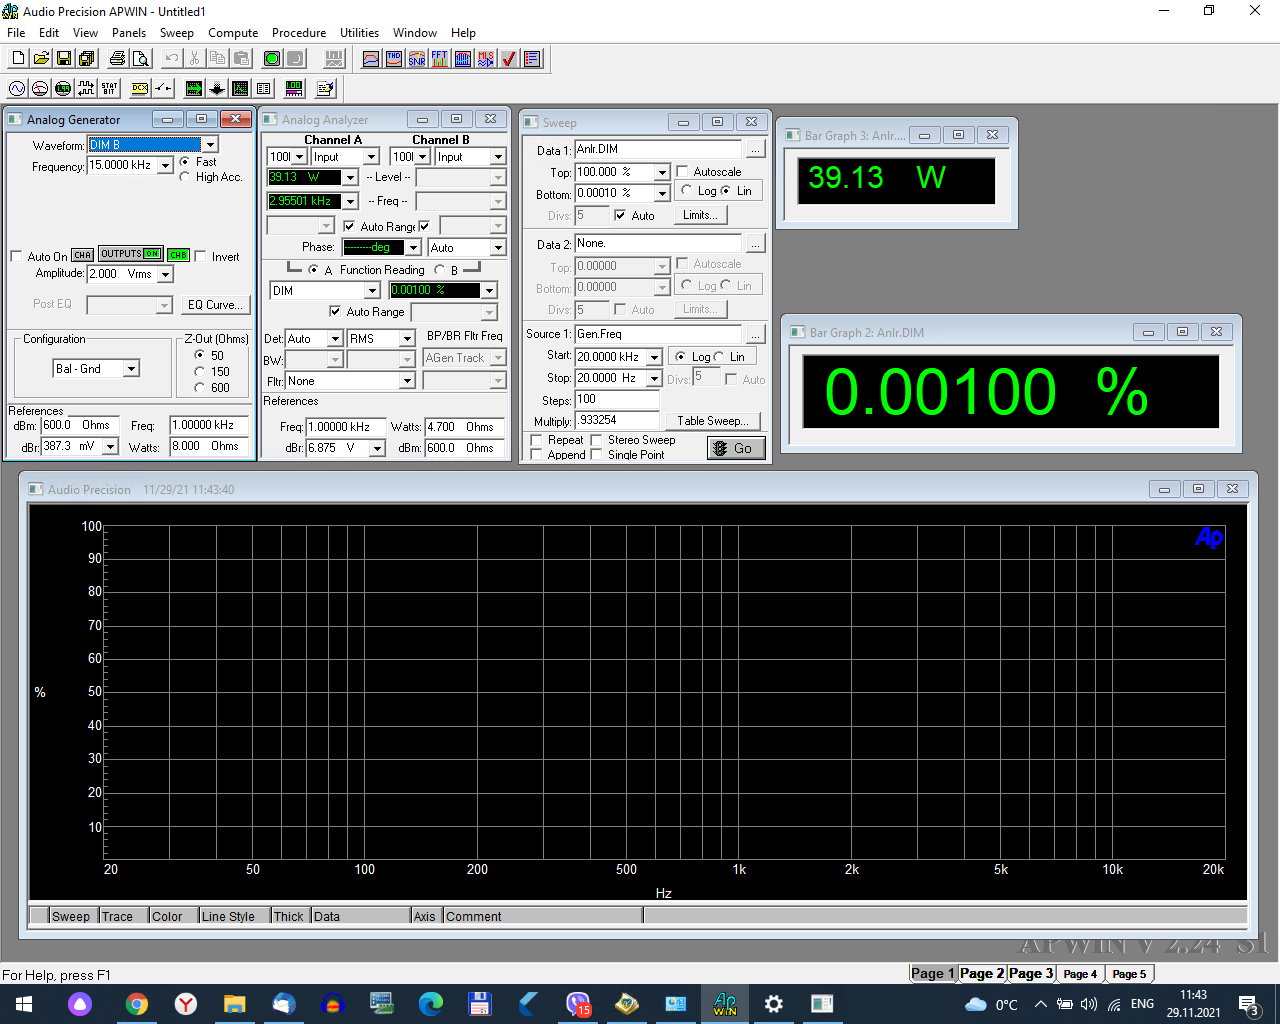Screen dimensions: 1280x1024
Task: Open the STAT BIT panel icon
Action: point(109,89)
